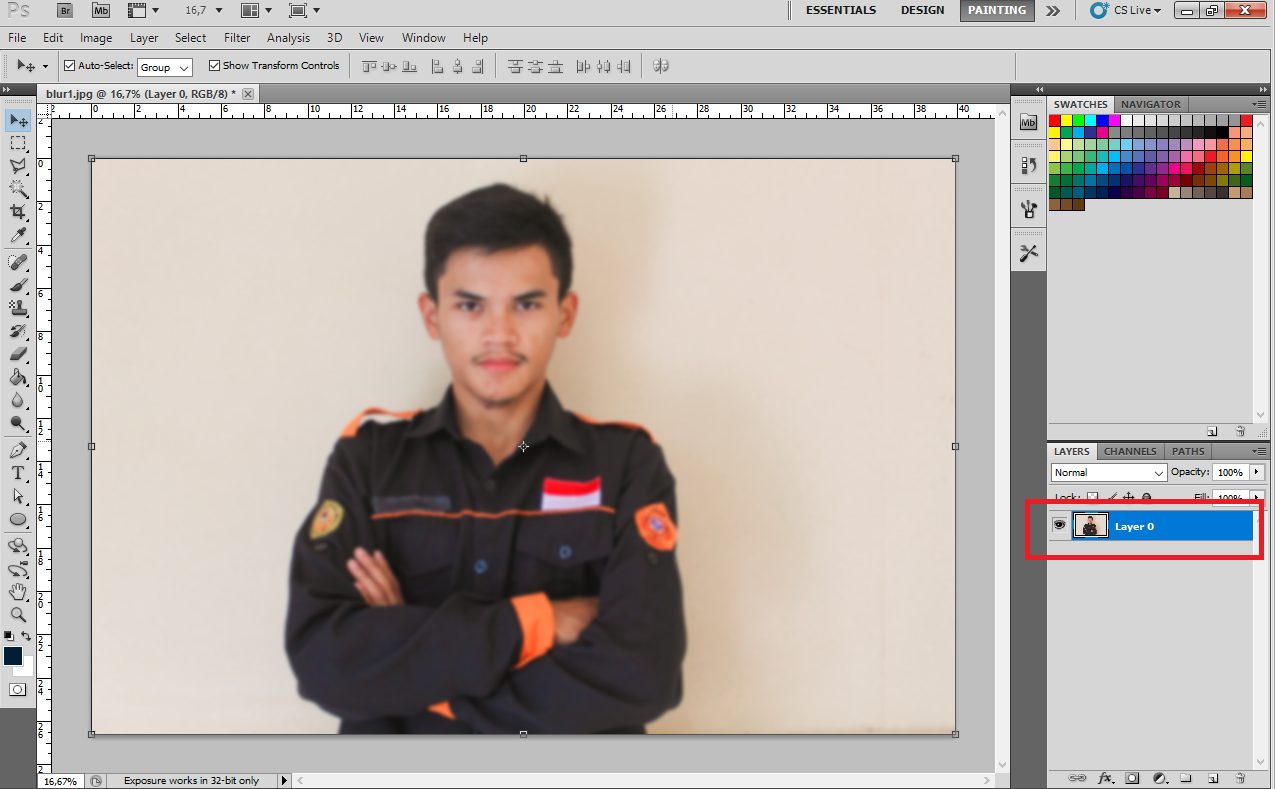The image size is (1275, 789).
Task: Toggle Quick Mask mode
Action: pyautogui.click(x=18, y=689)
